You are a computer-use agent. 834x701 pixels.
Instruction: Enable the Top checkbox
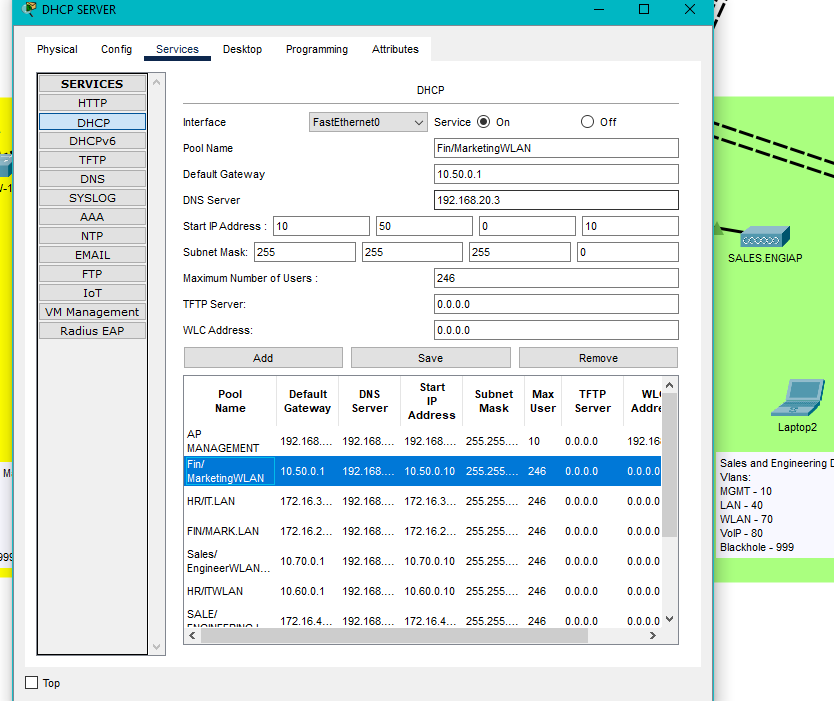point(32,683)
